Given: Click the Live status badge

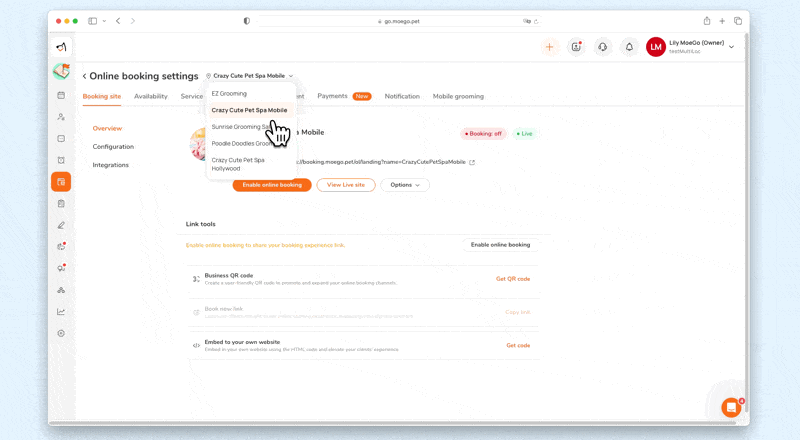Looking at the screenshot, I should 524,134.
